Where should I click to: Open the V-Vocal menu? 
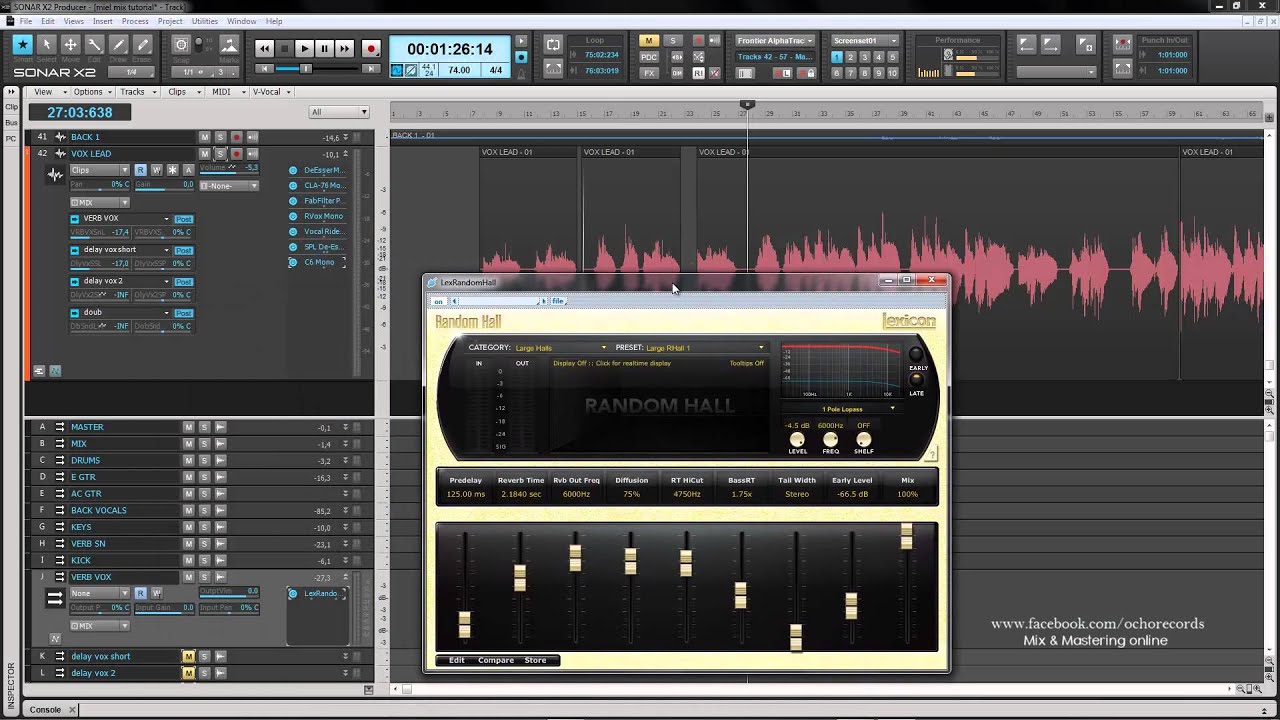pyautogui.click(x=270, y=92)
